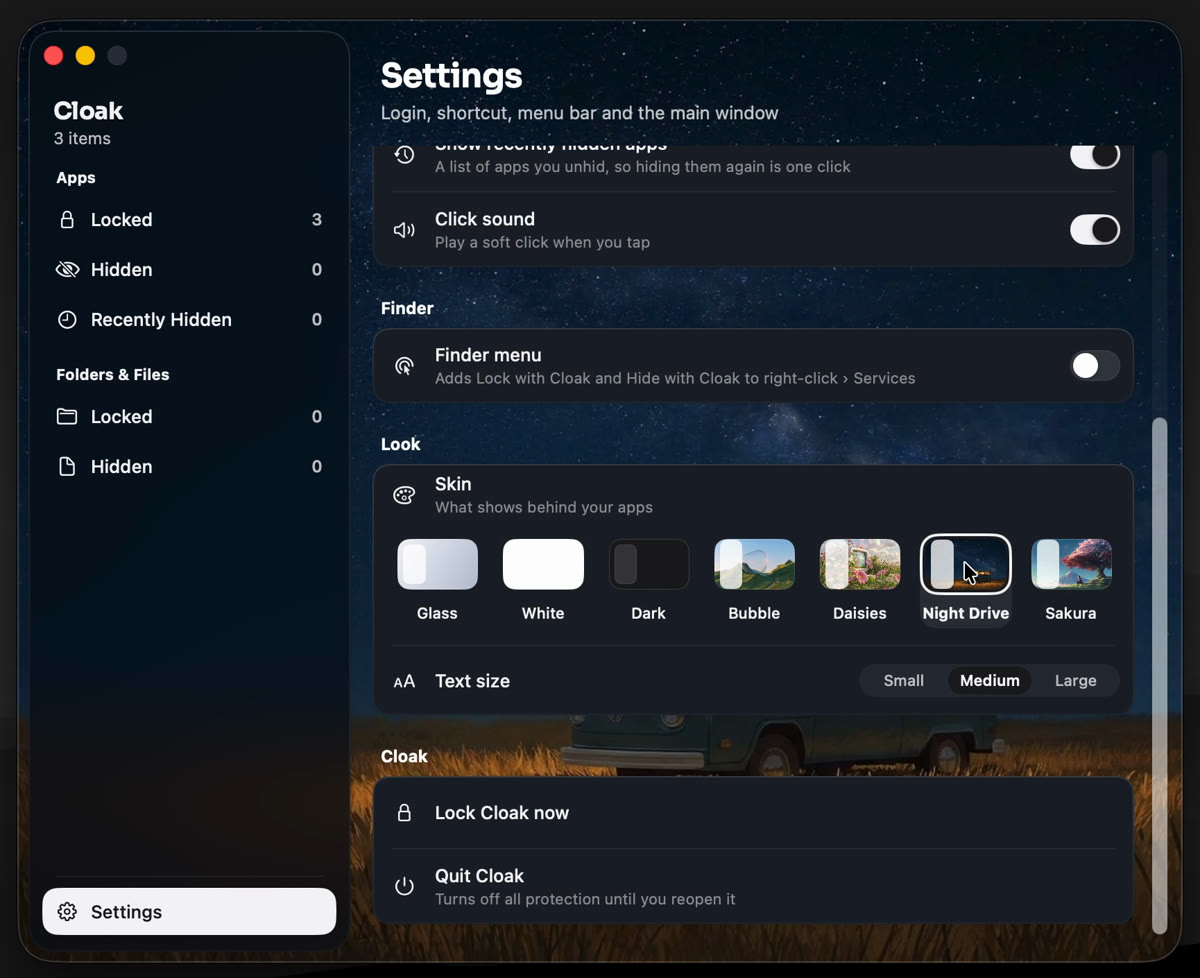This screenshot has width=1200, height=978.
Task: Click the power icon next to Quit Cloak
Action: coord(404,886)
